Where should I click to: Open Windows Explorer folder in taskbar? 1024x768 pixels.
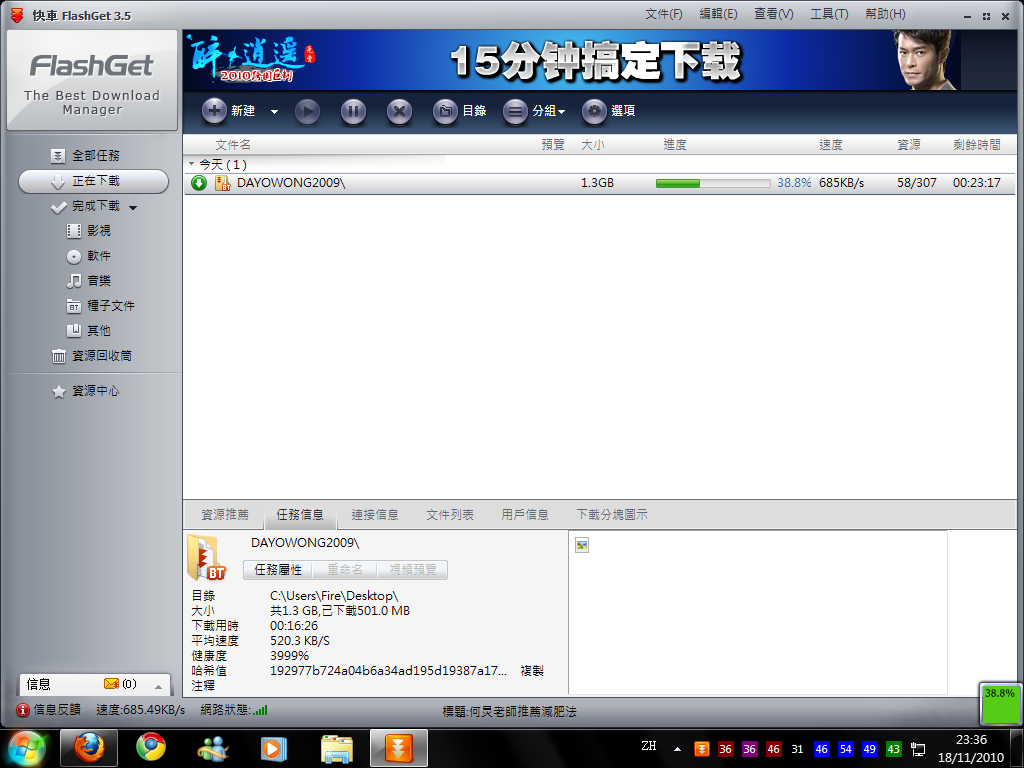(337, 748)
